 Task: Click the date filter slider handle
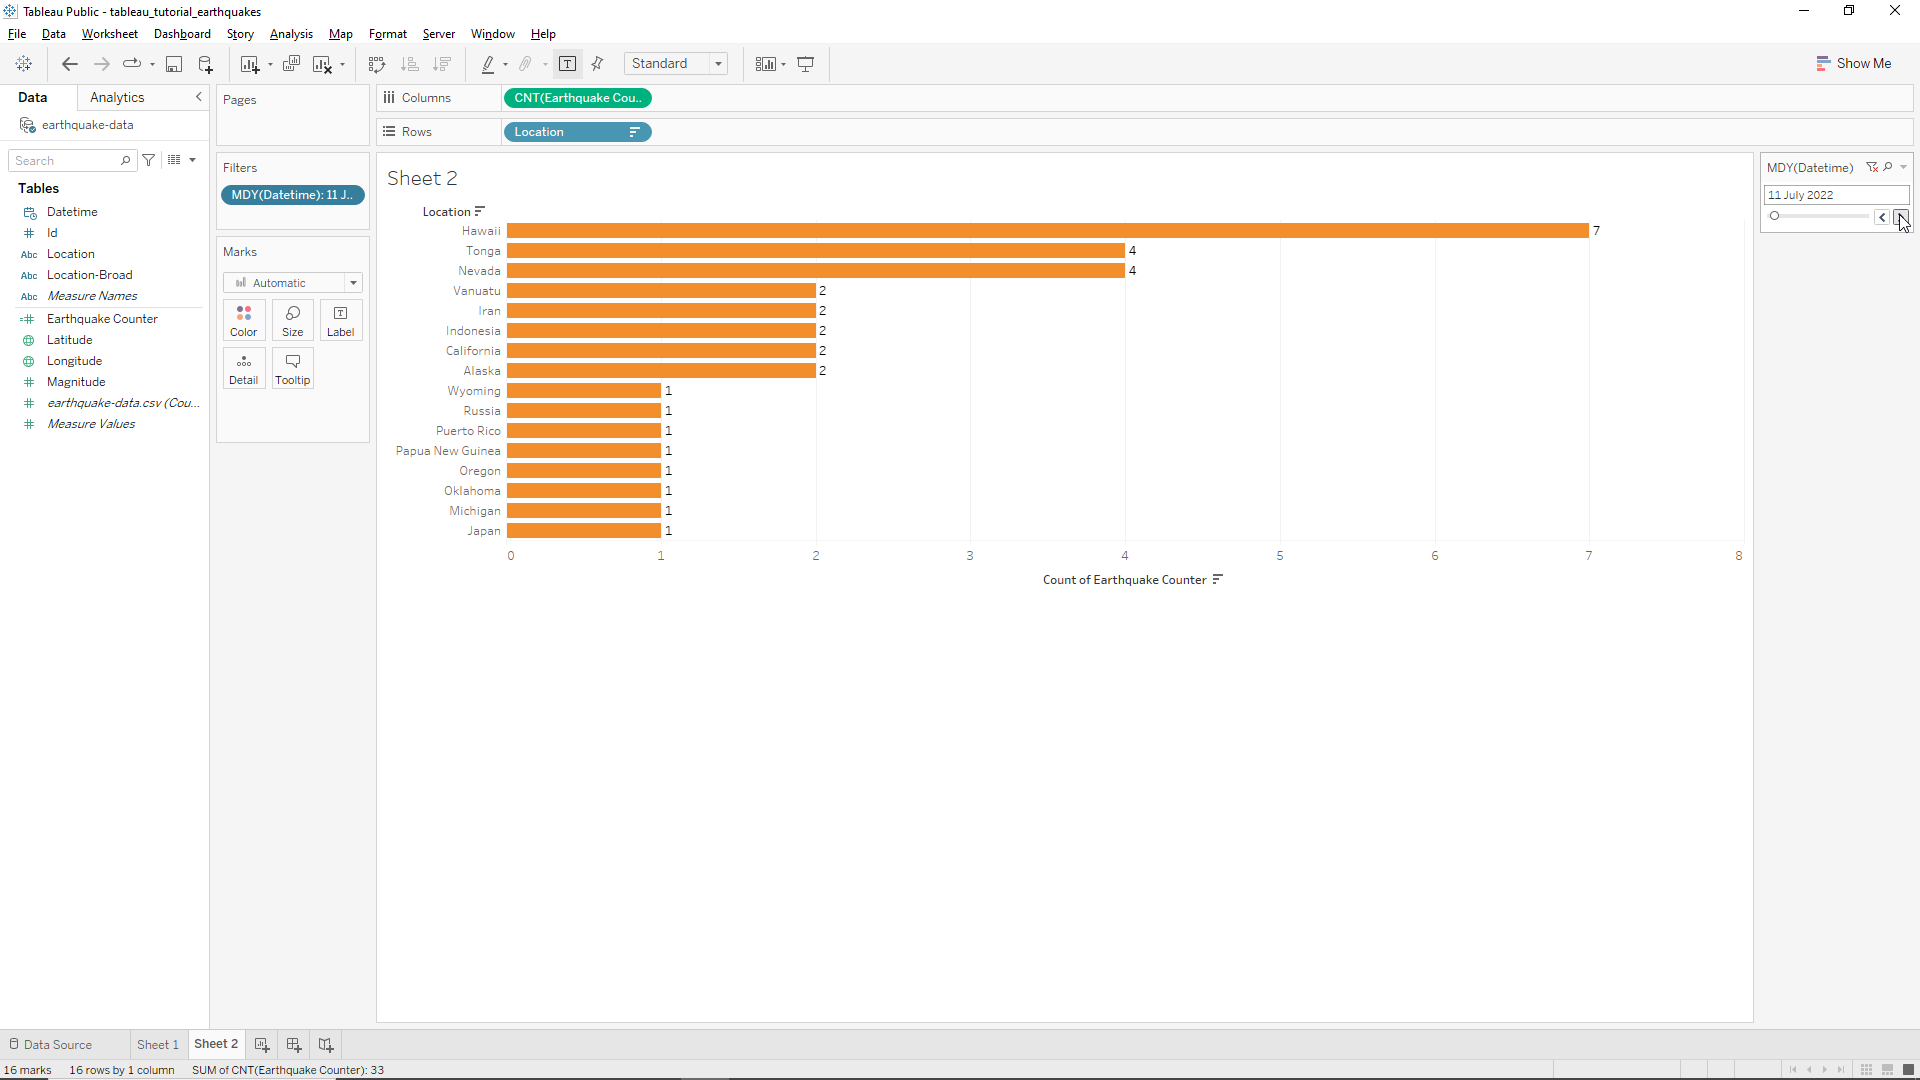pos(1774,216)
